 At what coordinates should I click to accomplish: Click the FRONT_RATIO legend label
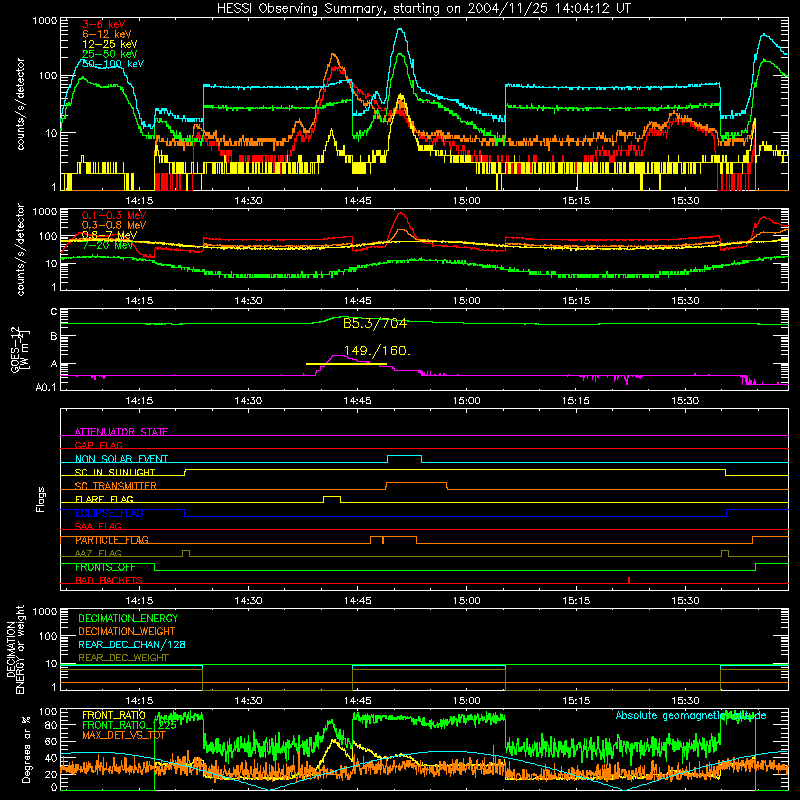tap(114, 715)
